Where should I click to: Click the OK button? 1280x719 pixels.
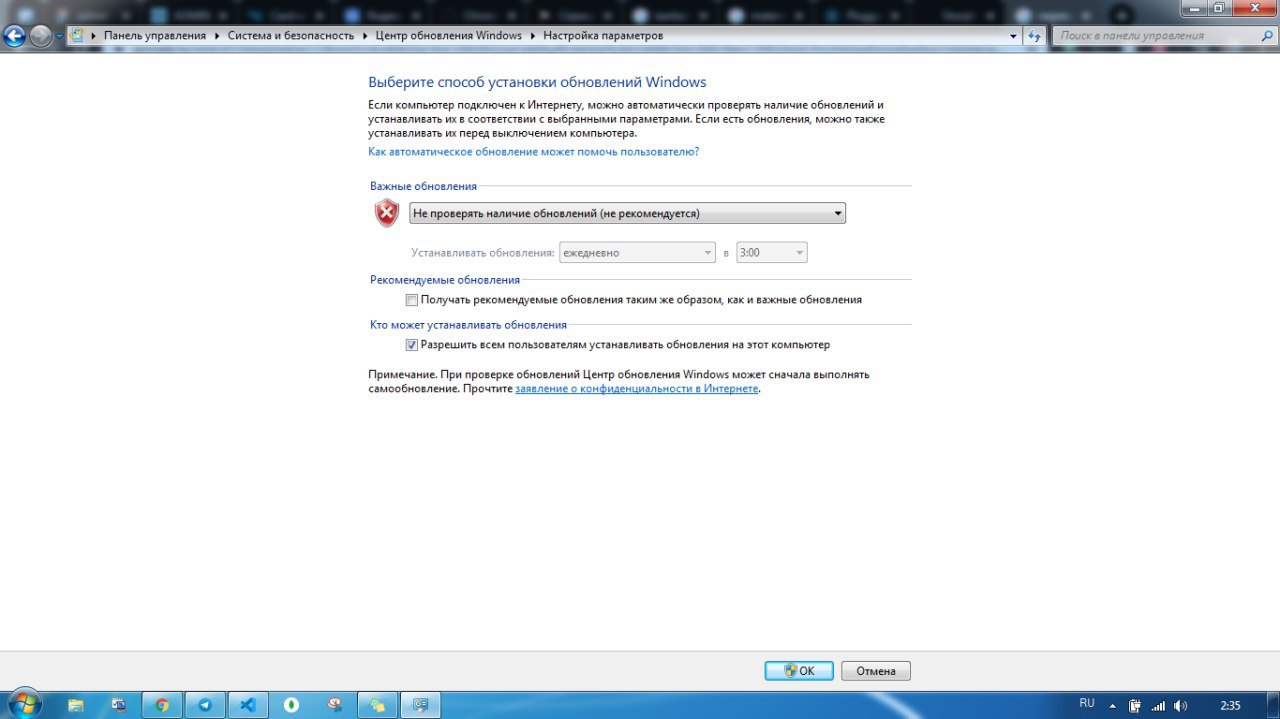coord(799,671)
